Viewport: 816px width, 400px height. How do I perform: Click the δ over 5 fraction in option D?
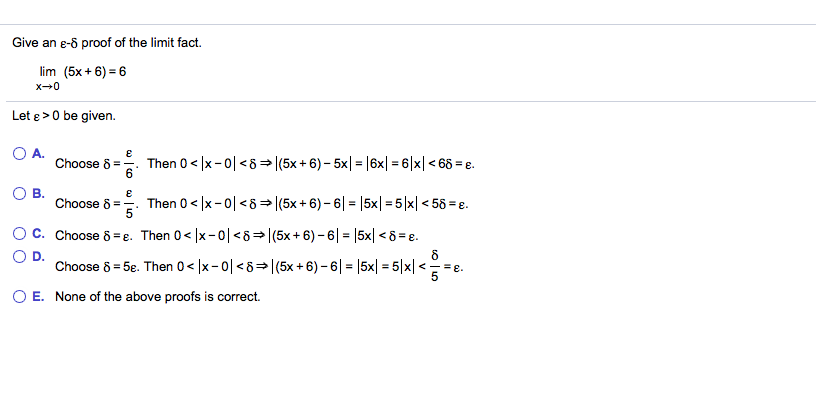(x=436, y=266)
